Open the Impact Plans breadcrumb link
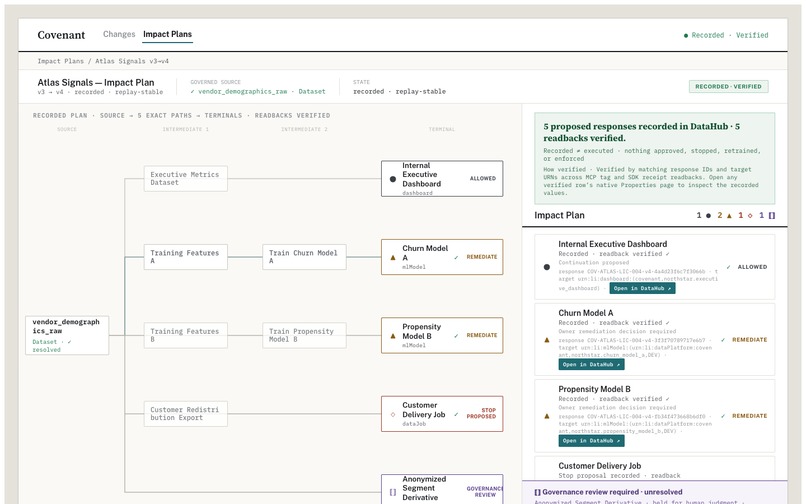Image resolution: width=806 pixels, height=504 pixels. point(60,61)
